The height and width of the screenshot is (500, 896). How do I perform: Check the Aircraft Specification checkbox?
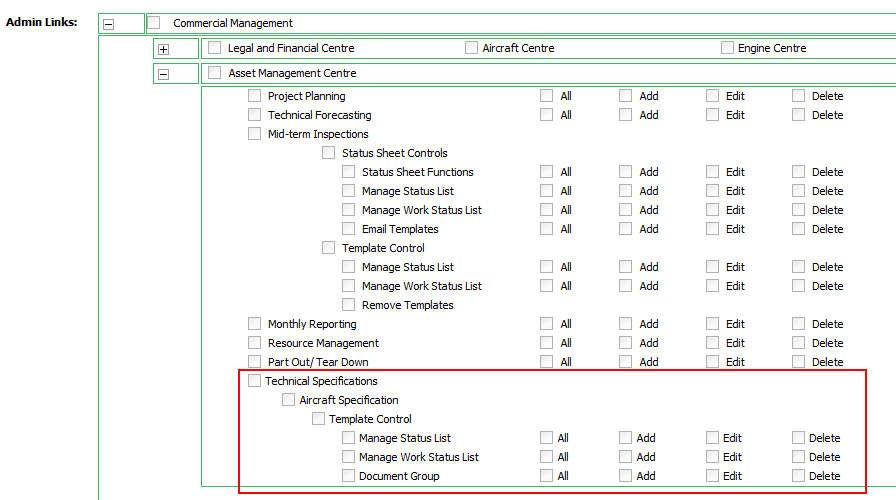pyautogui.click(x=288, y=400)
